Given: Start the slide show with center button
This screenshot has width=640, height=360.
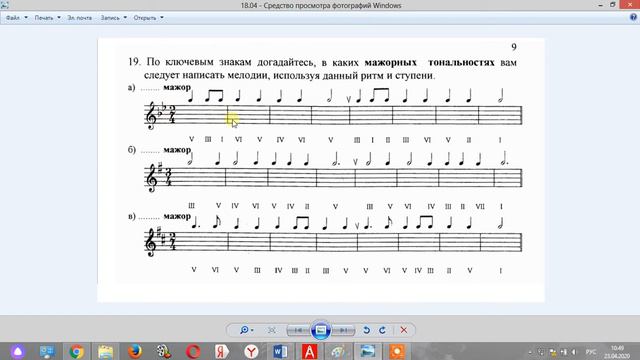Looking at the screenshot, I should (x=321, y=330).
